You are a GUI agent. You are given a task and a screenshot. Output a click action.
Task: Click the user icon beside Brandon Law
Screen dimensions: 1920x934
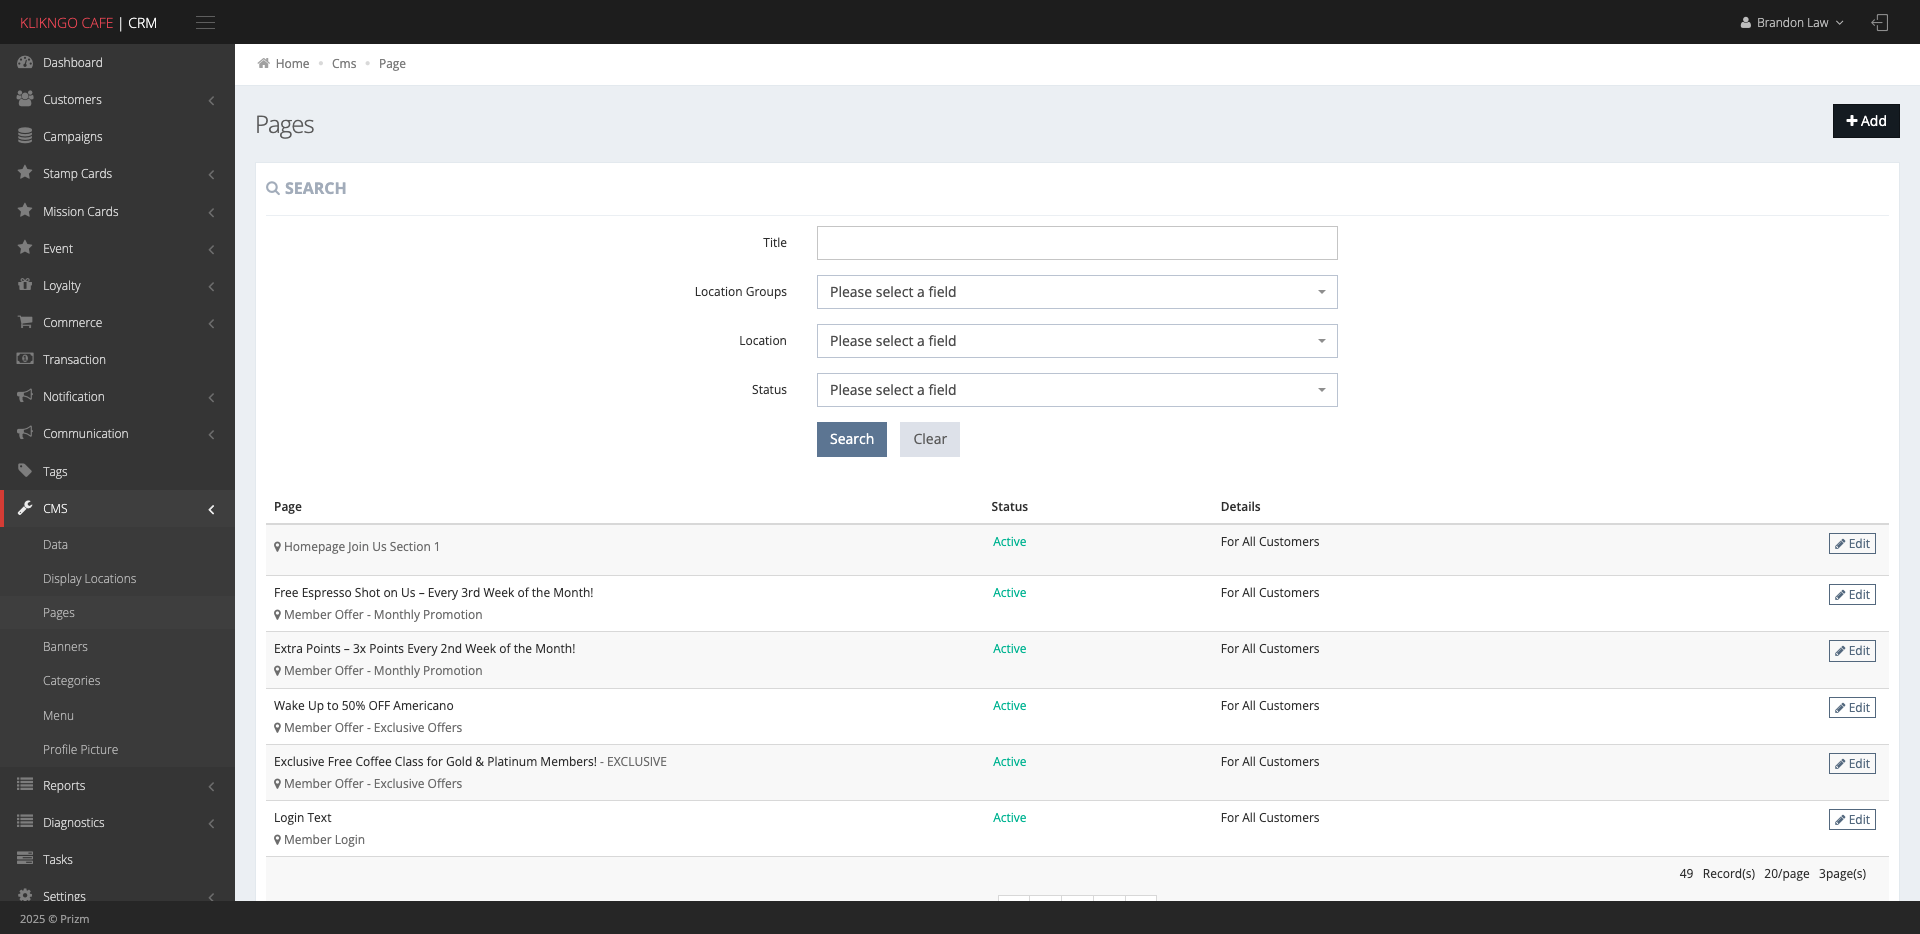coord(1745,22)
